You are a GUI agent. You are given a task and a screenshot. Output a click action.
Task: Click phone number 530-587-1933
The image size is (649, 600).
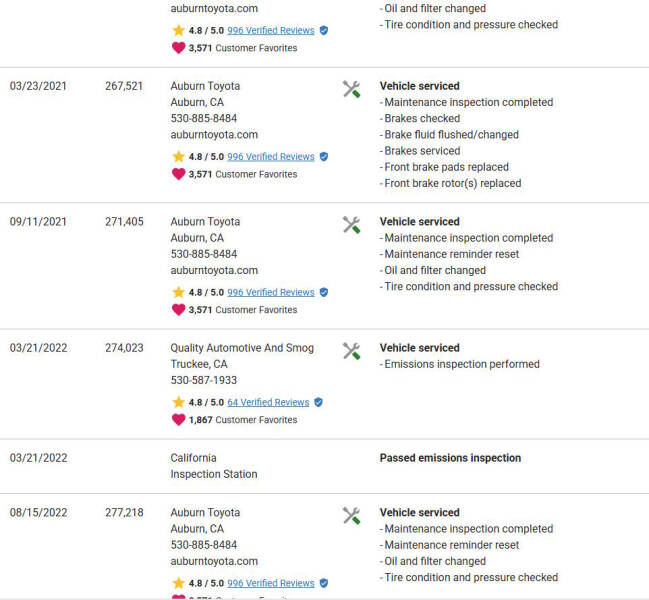pos(204,380)
